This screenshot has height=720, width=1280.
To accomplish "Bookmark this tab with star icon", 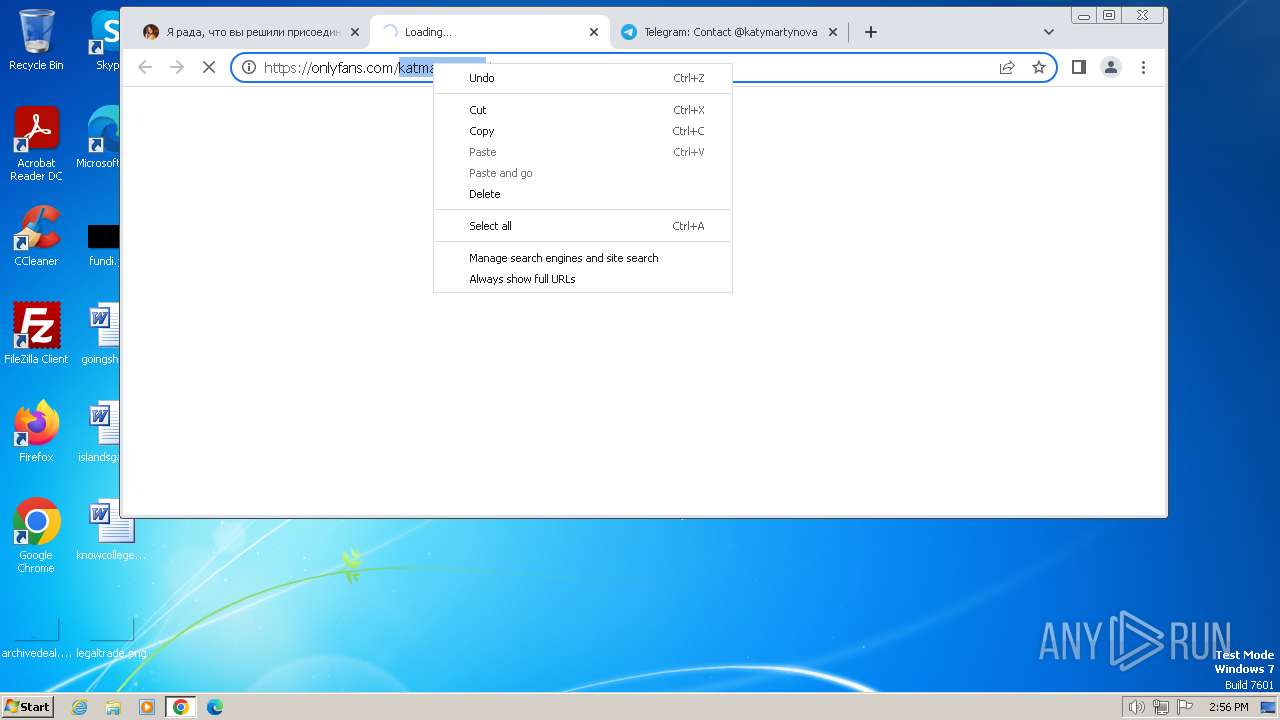I will 1039,67.
